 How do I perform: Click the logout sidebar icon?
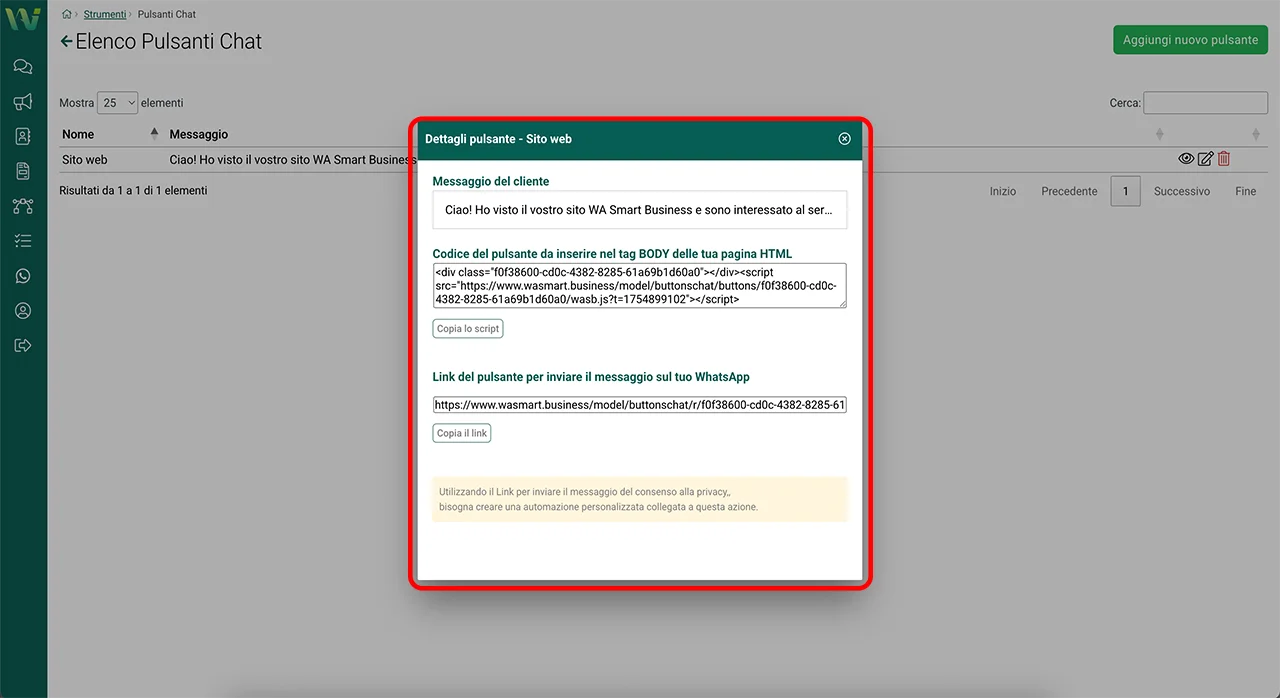point(22,346)
